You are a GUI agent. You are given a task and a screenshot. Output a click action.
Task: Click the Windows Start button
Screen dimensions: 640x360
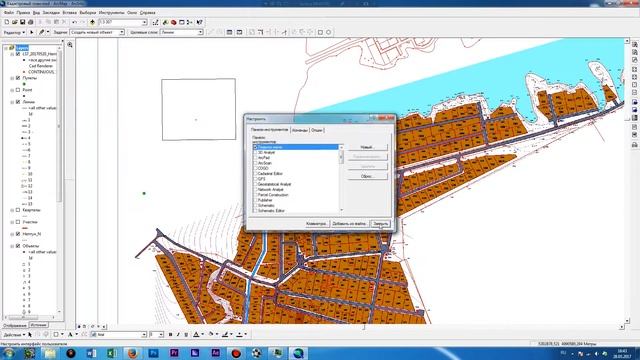[x=9, y=353]
